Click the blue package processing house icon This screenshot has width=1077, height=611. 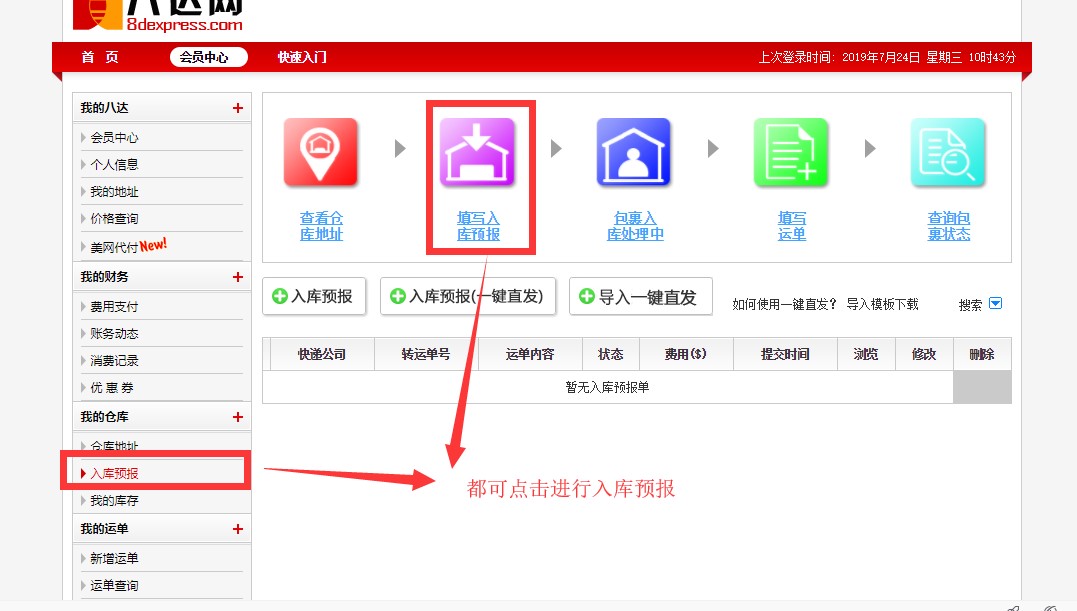pyautogui.click(x=634, y=152)
